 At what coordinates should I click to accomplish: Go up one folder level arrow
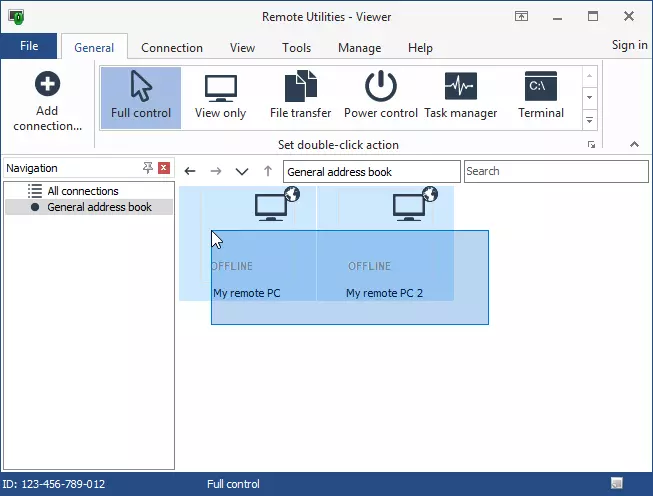click(x=267, y=172)
